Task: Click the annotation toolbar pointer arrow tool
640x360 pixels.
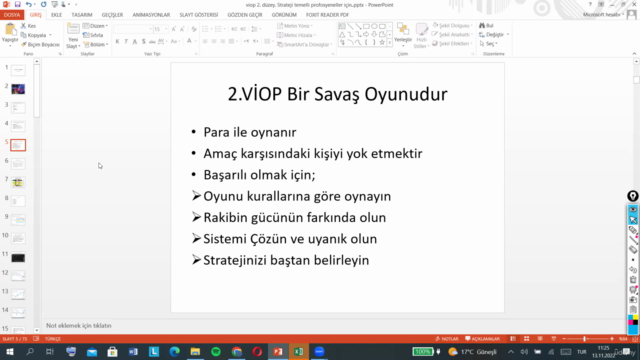Action: pos(633,220)
